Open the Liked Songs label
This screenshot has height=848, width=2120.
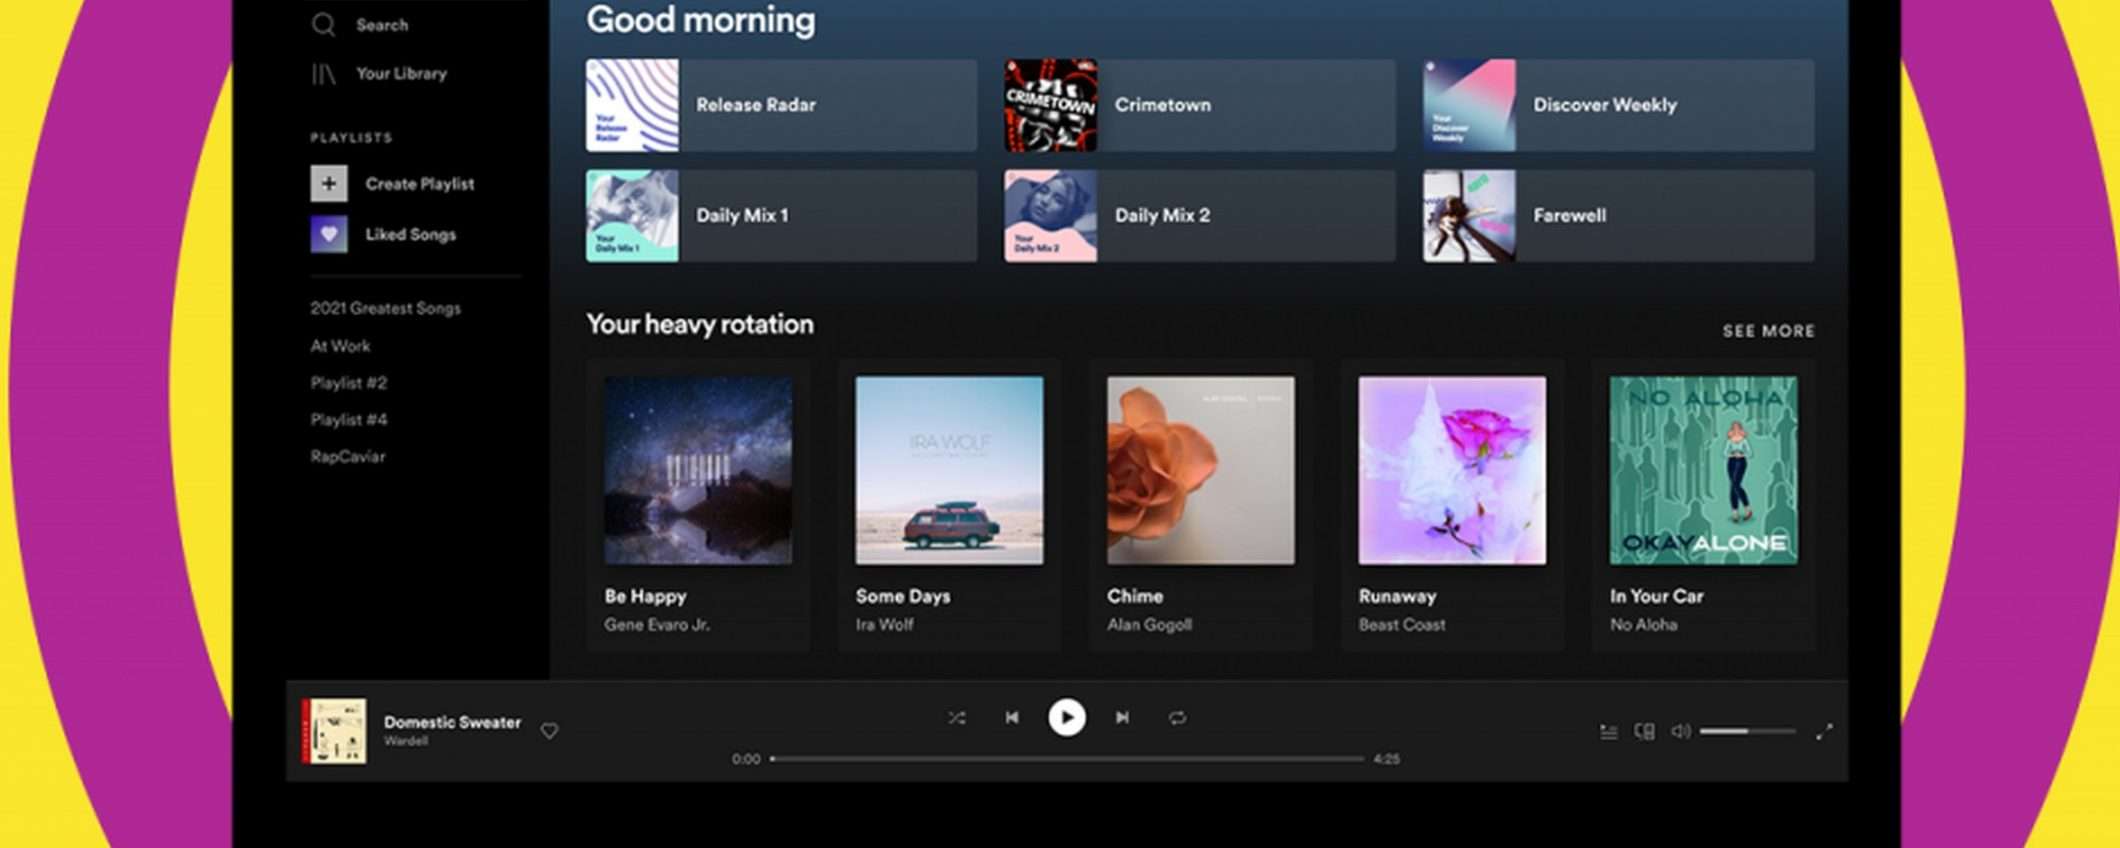click(x=411, y=234)
